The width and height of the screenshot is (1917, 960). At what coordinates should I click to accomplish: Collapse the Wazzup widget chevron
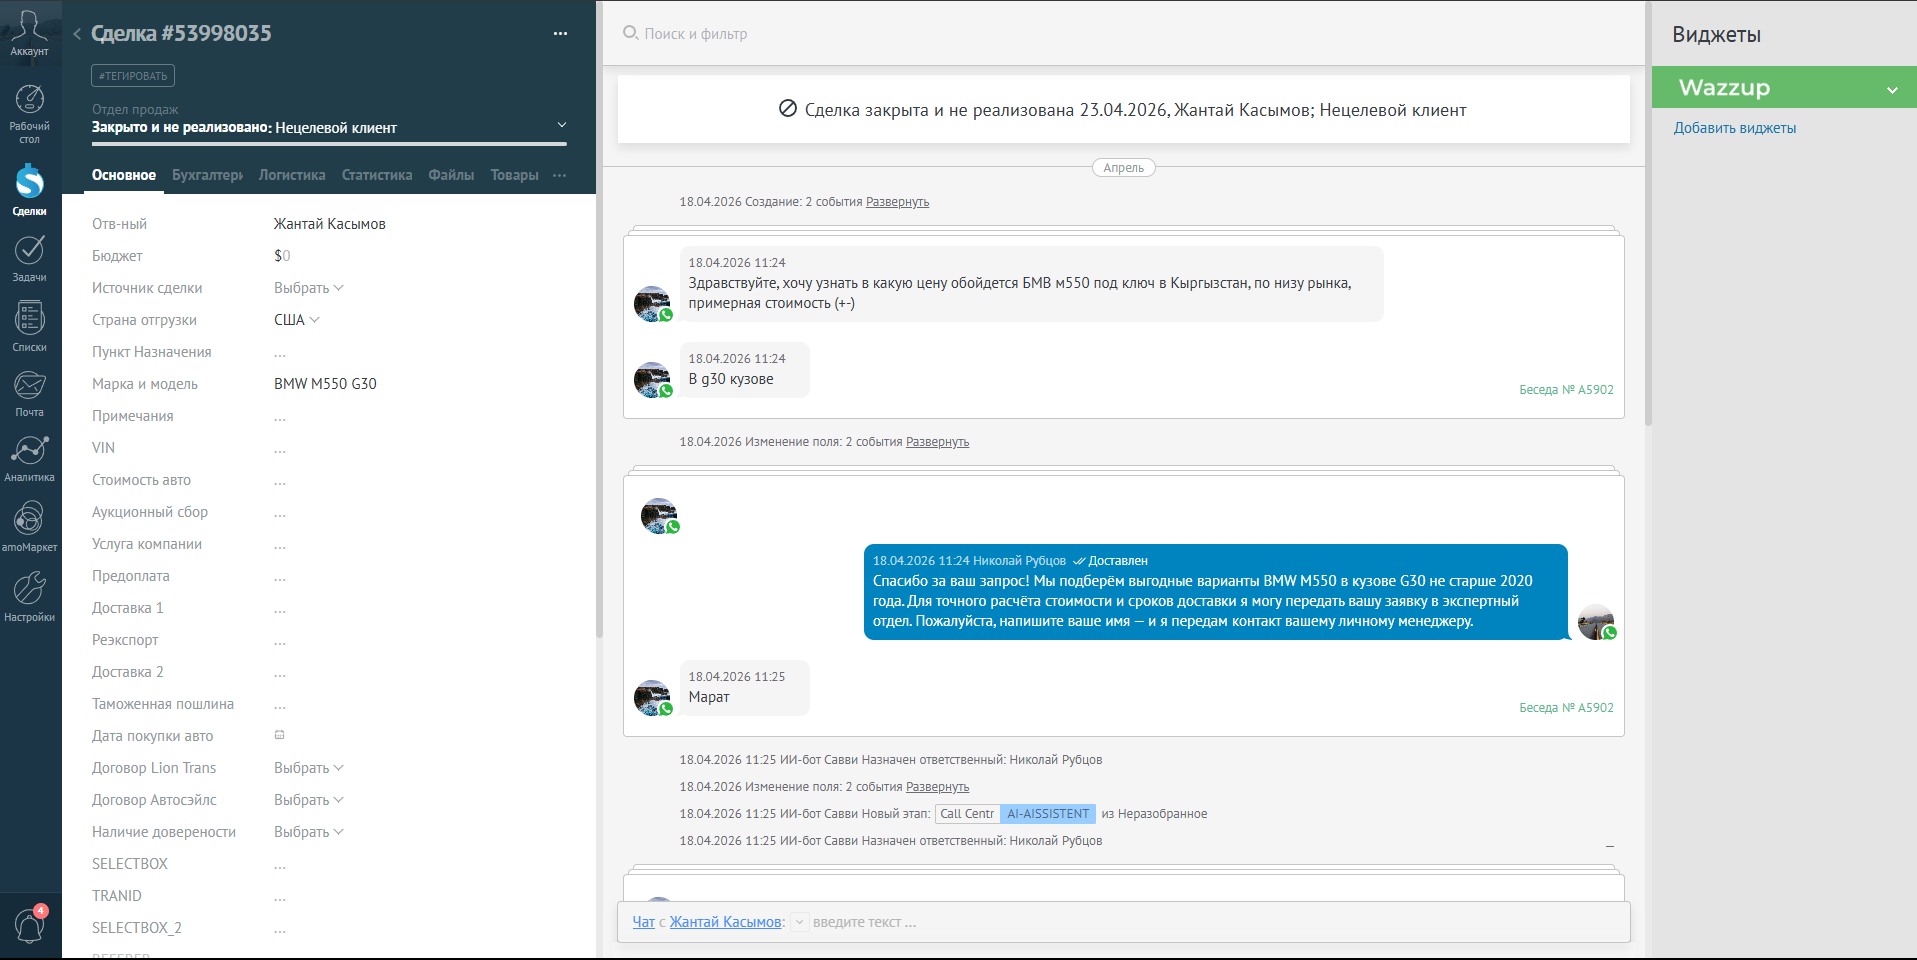[1892, 90]
